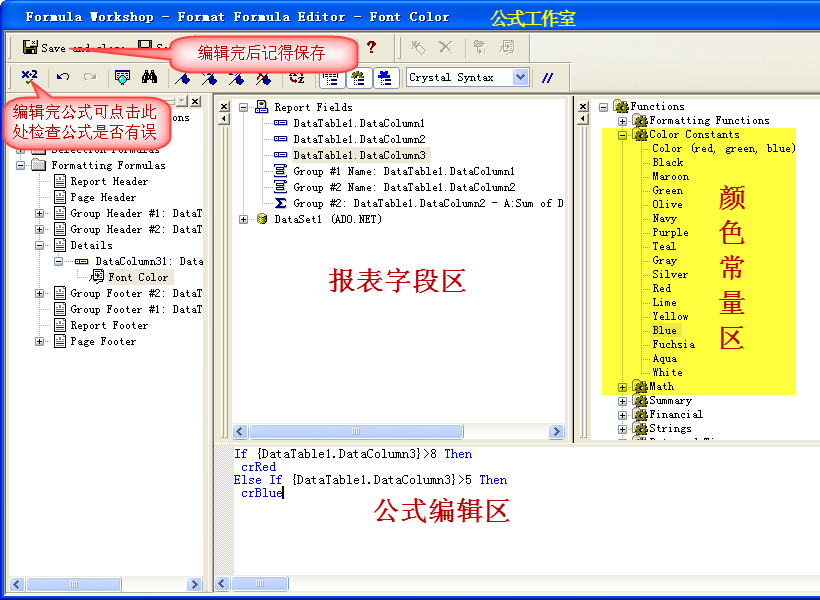Collapse the Details section node

coord(39,245)
